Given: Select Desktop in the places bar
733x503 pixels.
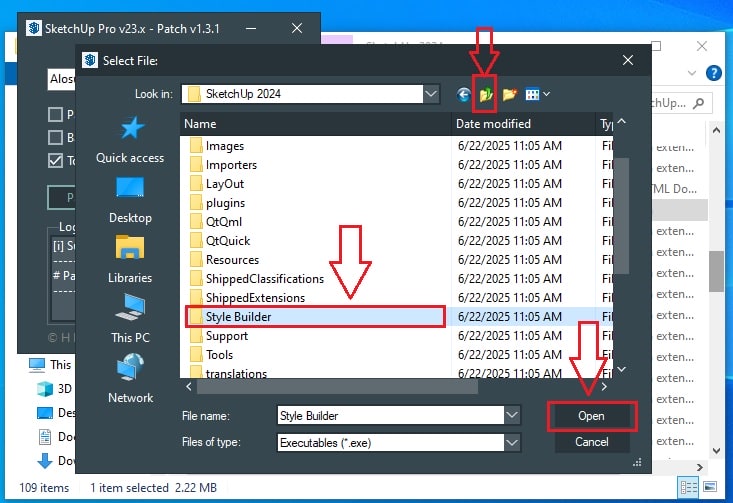Looking at the screenshot, I should pos(130,200).
